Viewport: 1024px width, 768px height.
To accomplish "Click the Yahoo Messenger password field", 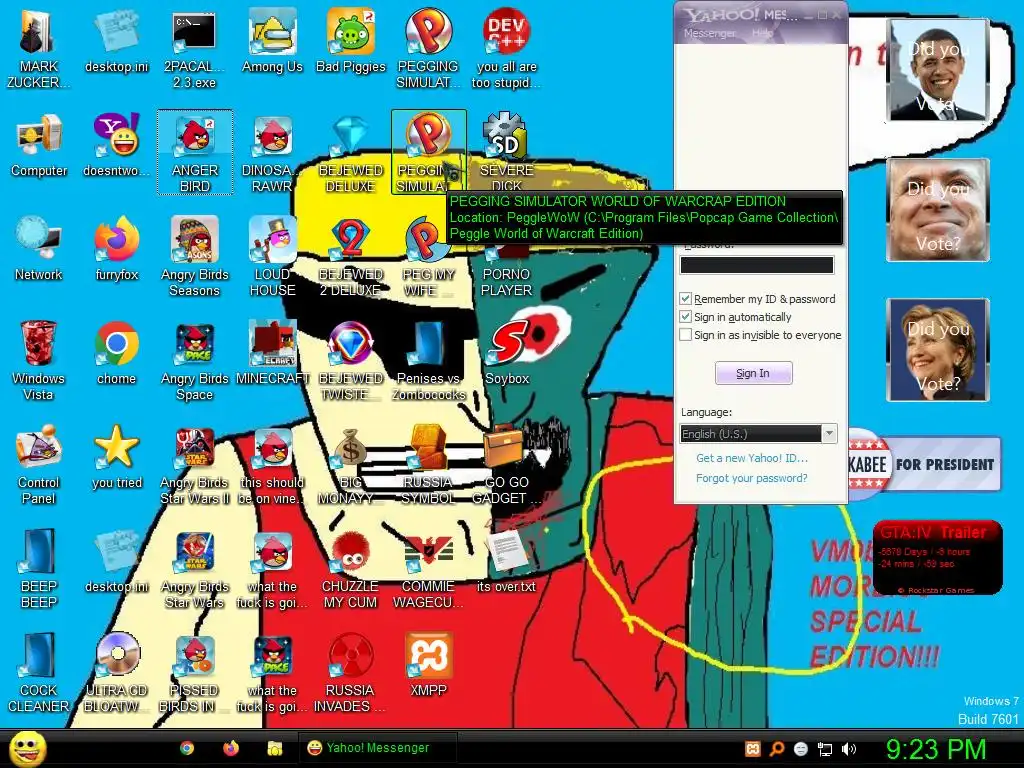I will (757, 264).
